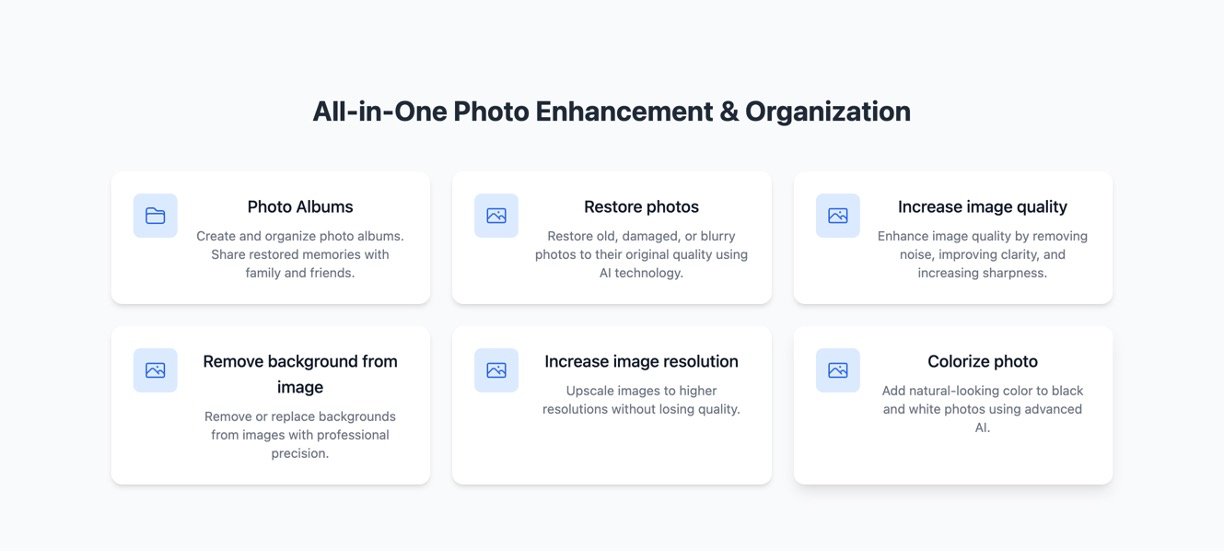The image size is (1224, 552).
Task: Click the 'Upscale images to higher resolutions' description
Action: [641, 400]
